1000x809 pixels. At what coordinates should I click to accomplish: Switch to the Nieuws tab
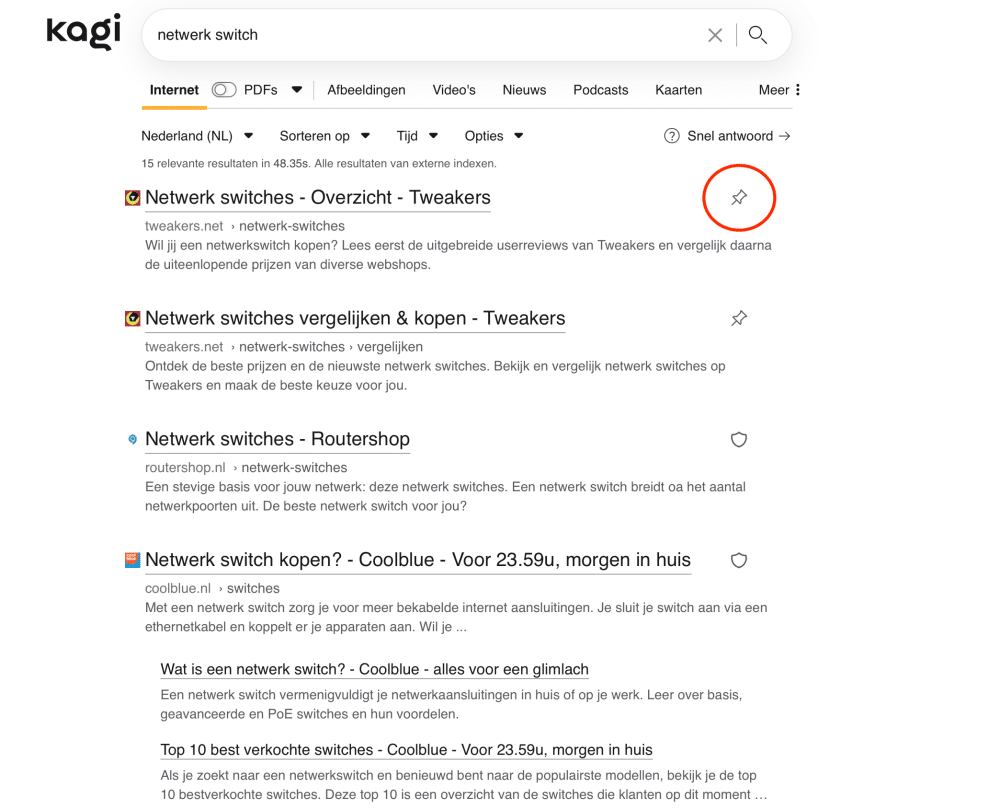click(x=524, y=90)
